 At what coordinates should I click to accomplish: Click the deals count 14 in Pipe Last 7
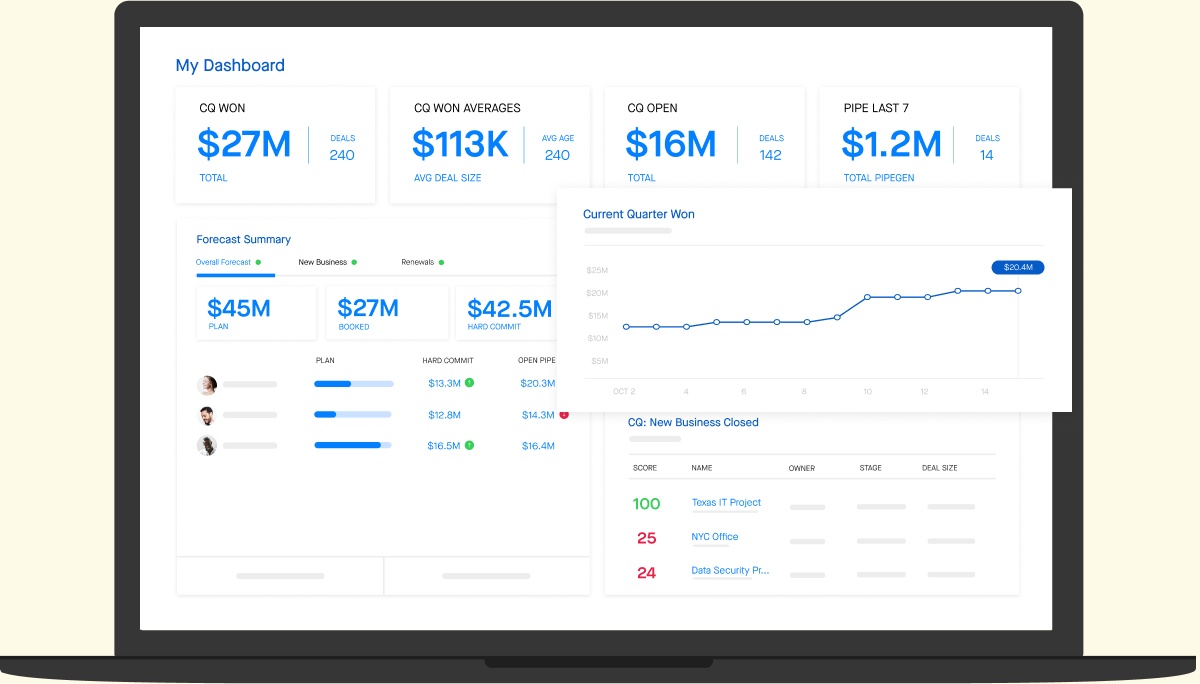(x=987, y=155)
